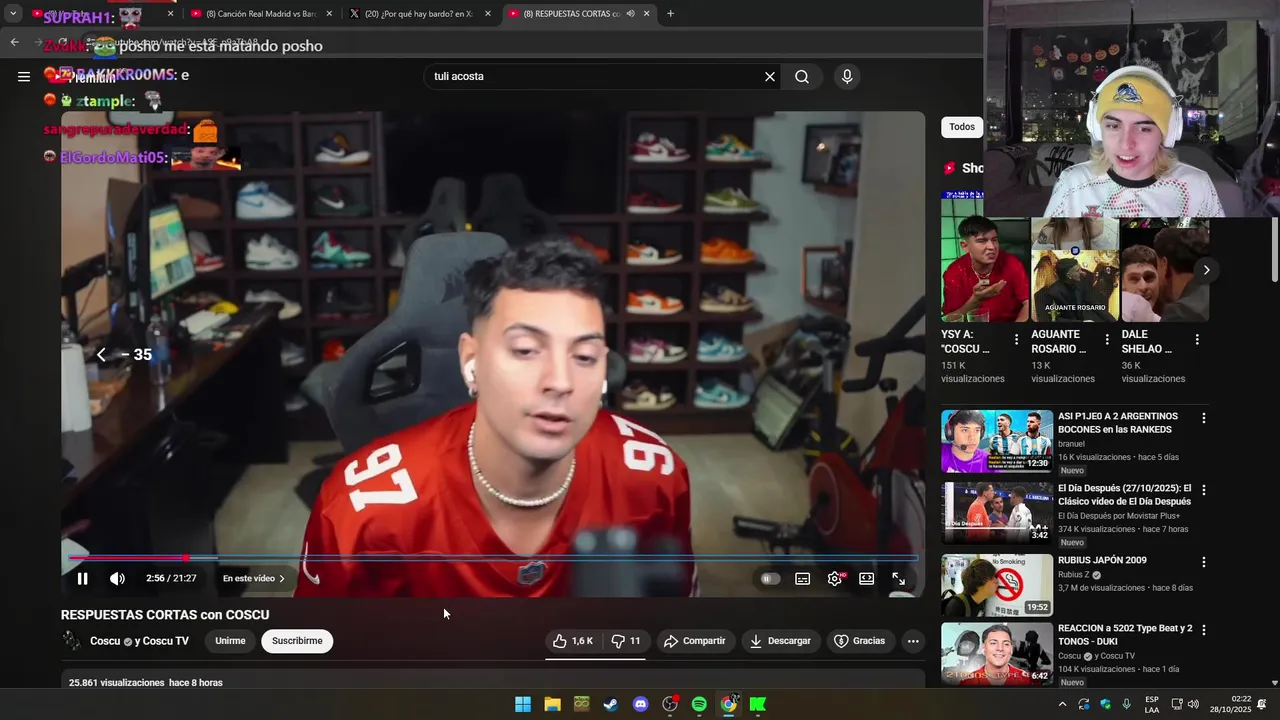
Task: Click the Suscribirme button
Action: pyautogui.click(x=297, y=641)
